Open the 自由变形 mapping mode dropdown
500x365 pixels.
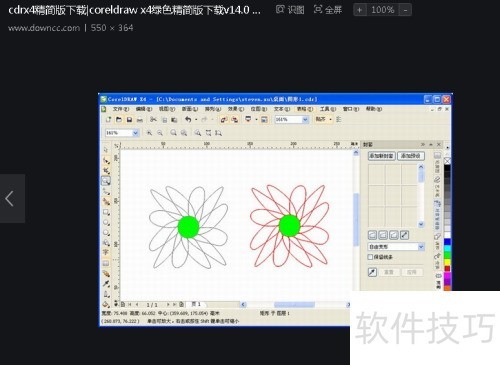point(396,247)
